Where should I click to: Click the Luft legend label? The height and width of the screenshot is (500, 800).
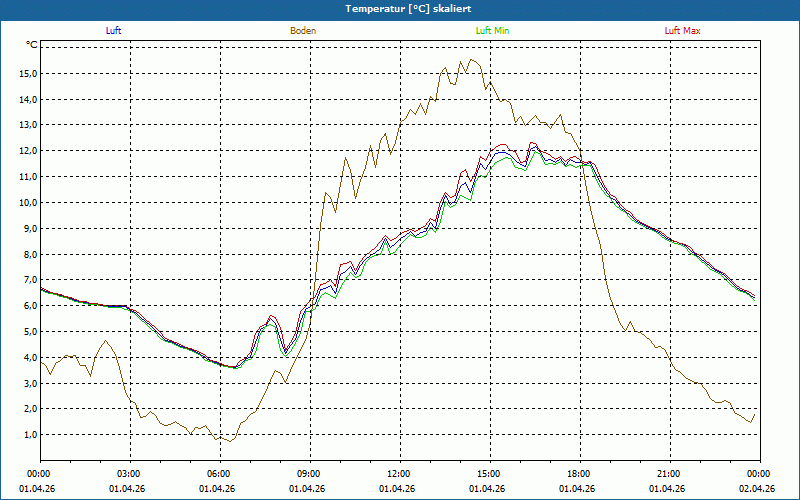tap(114, 31)
